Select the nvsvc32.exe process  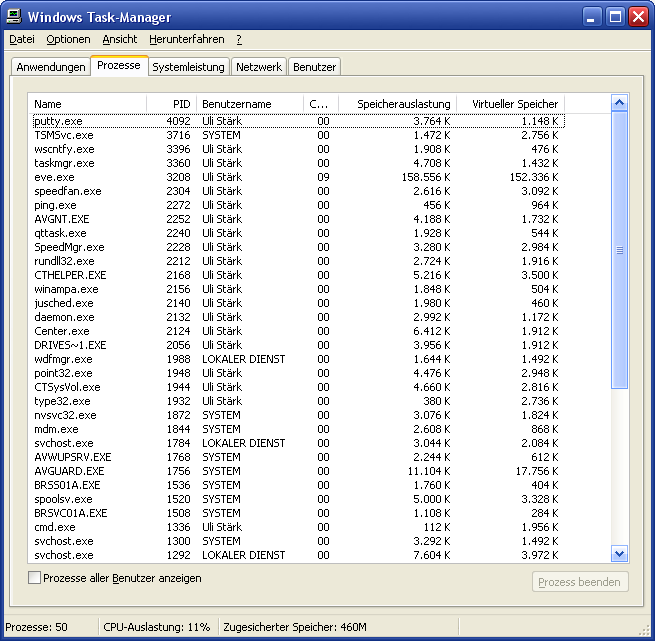click(298, 415)
